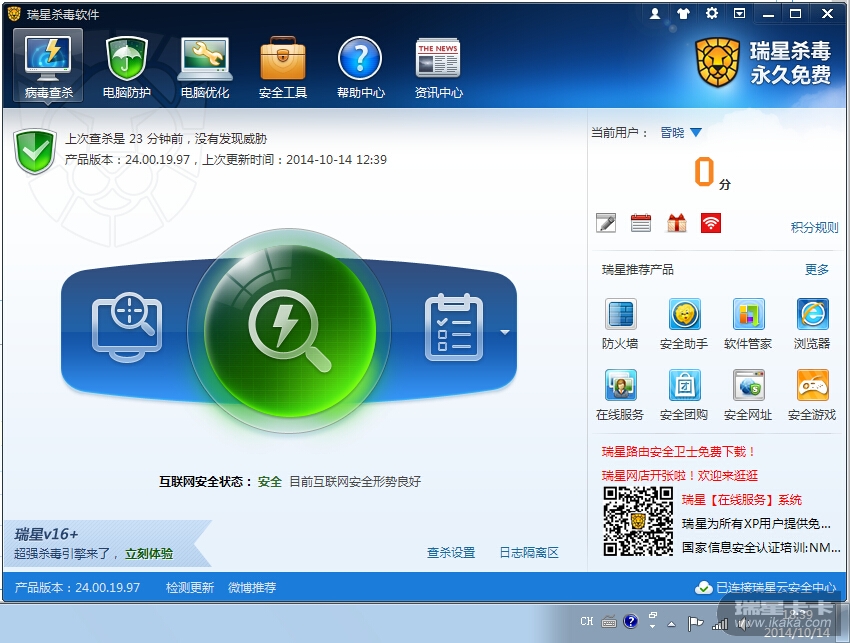Viewport: 850px width, 643px height.
Task: Open 查杀设置 scan settings
Action: click(x=451, y=552)
